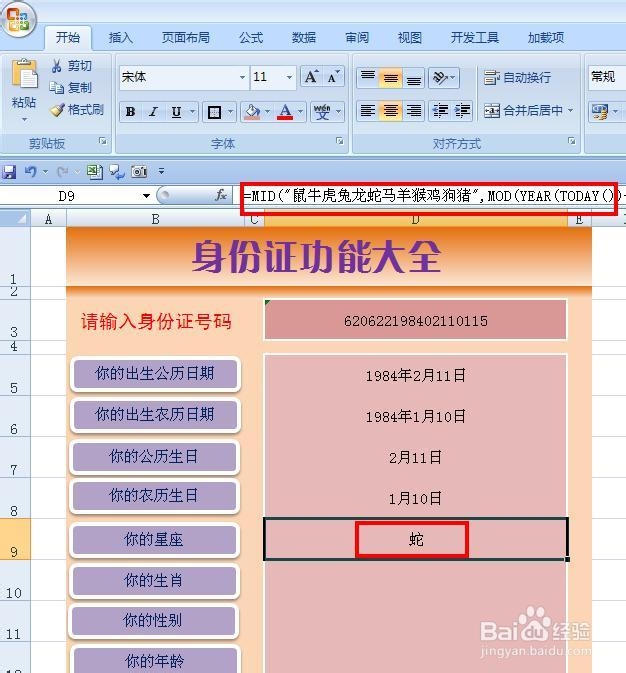Apply red font color A
626x673 pixels.
point(285,112)
